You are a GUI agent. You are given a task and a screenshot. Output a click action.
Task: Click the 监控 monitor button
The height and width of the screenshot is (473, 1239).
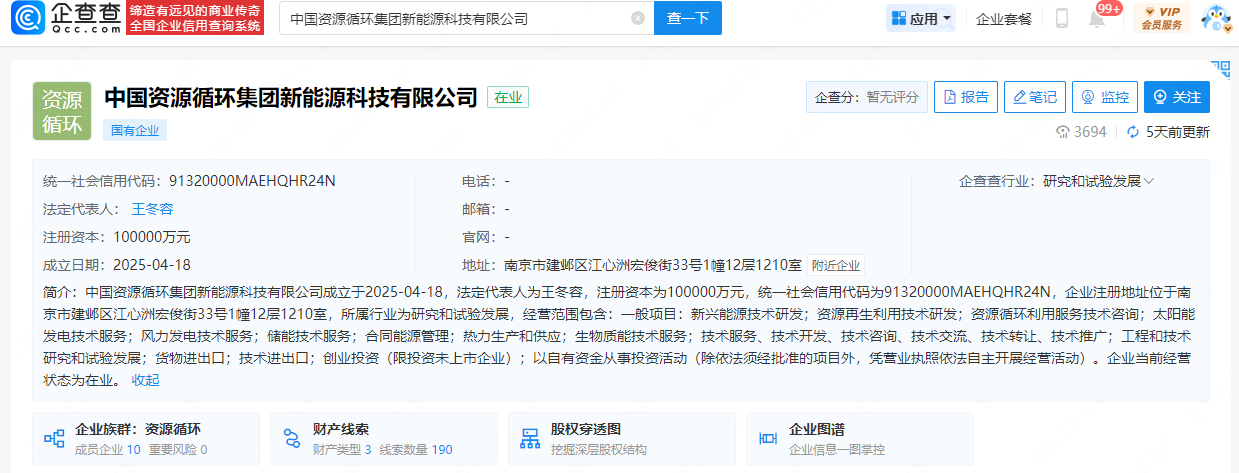[1104, 97]
